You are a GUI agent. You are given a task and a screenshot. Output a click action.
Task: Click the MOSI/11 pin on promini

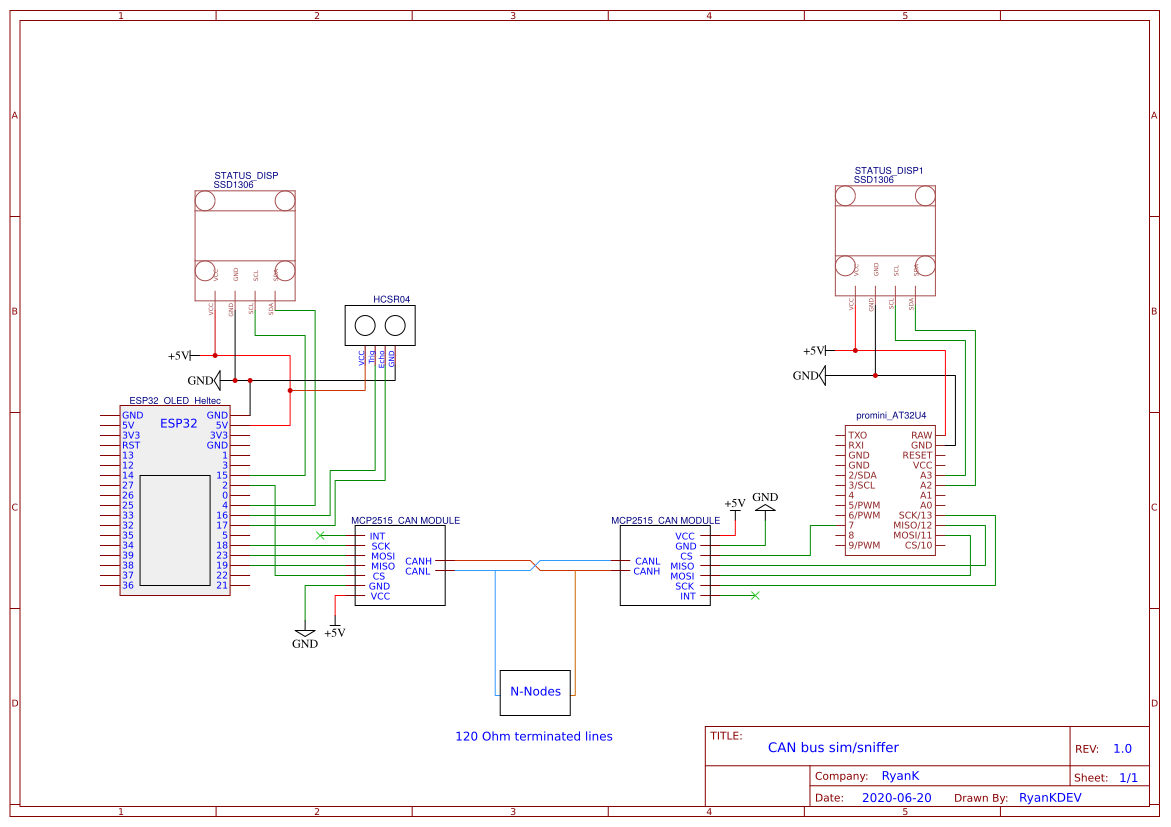click(913, 536)
